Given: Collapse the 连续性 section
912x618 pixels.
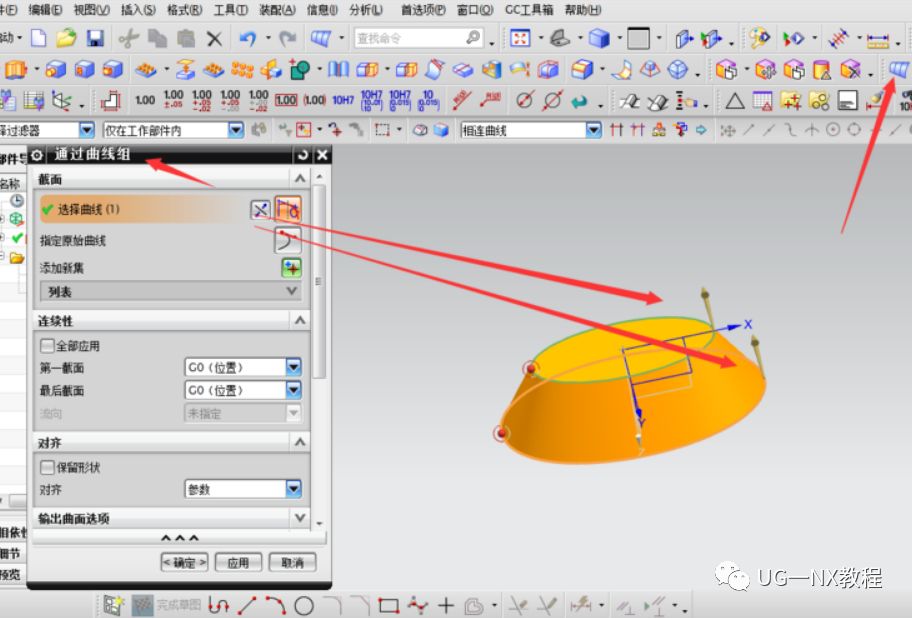Looking at the screenshot, I should click(300, 320).
